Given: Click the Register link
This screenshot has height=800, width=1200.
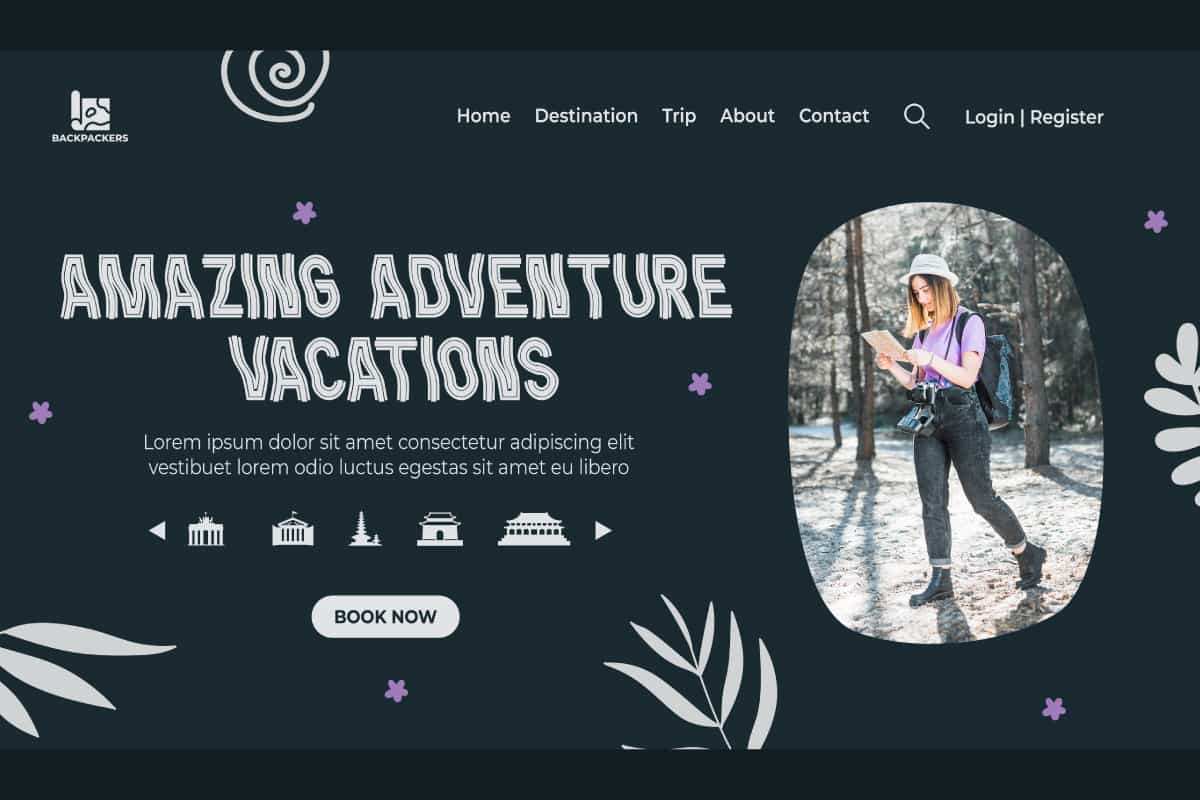Looking at the screenshot, I should 1067,117.
